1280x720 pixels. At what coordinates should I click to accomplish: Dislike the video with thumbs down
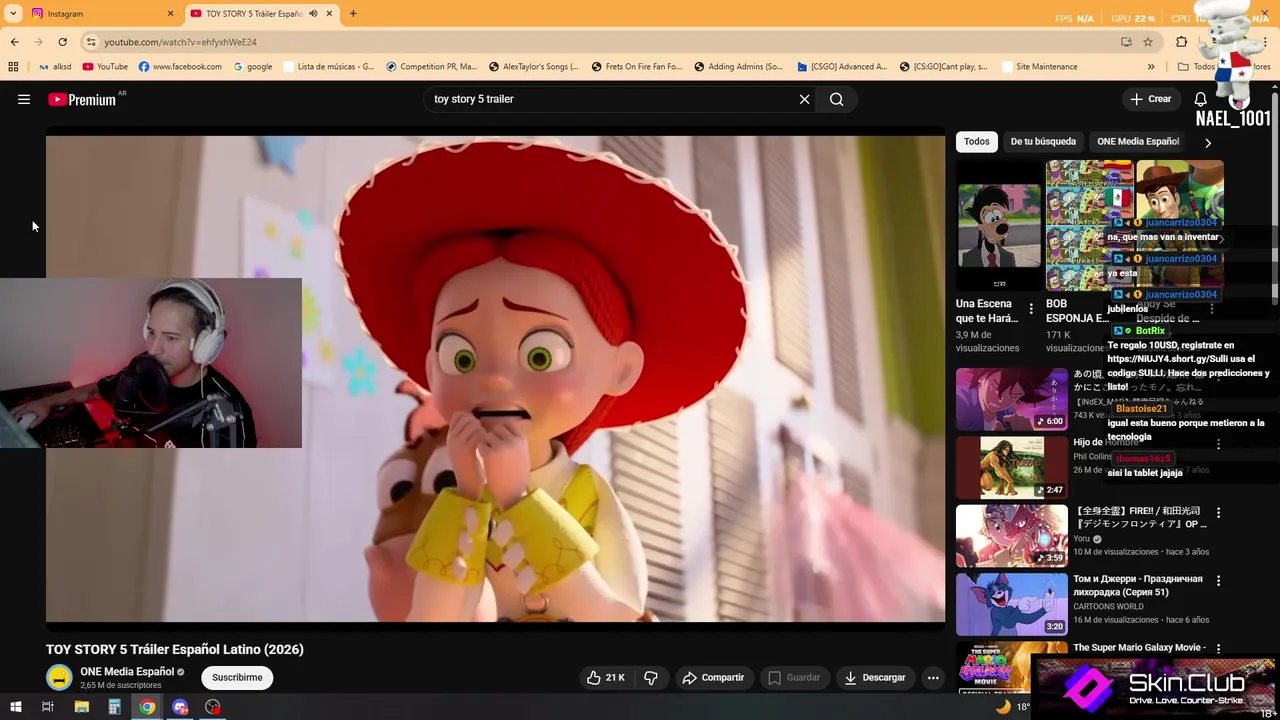(651, 677)
